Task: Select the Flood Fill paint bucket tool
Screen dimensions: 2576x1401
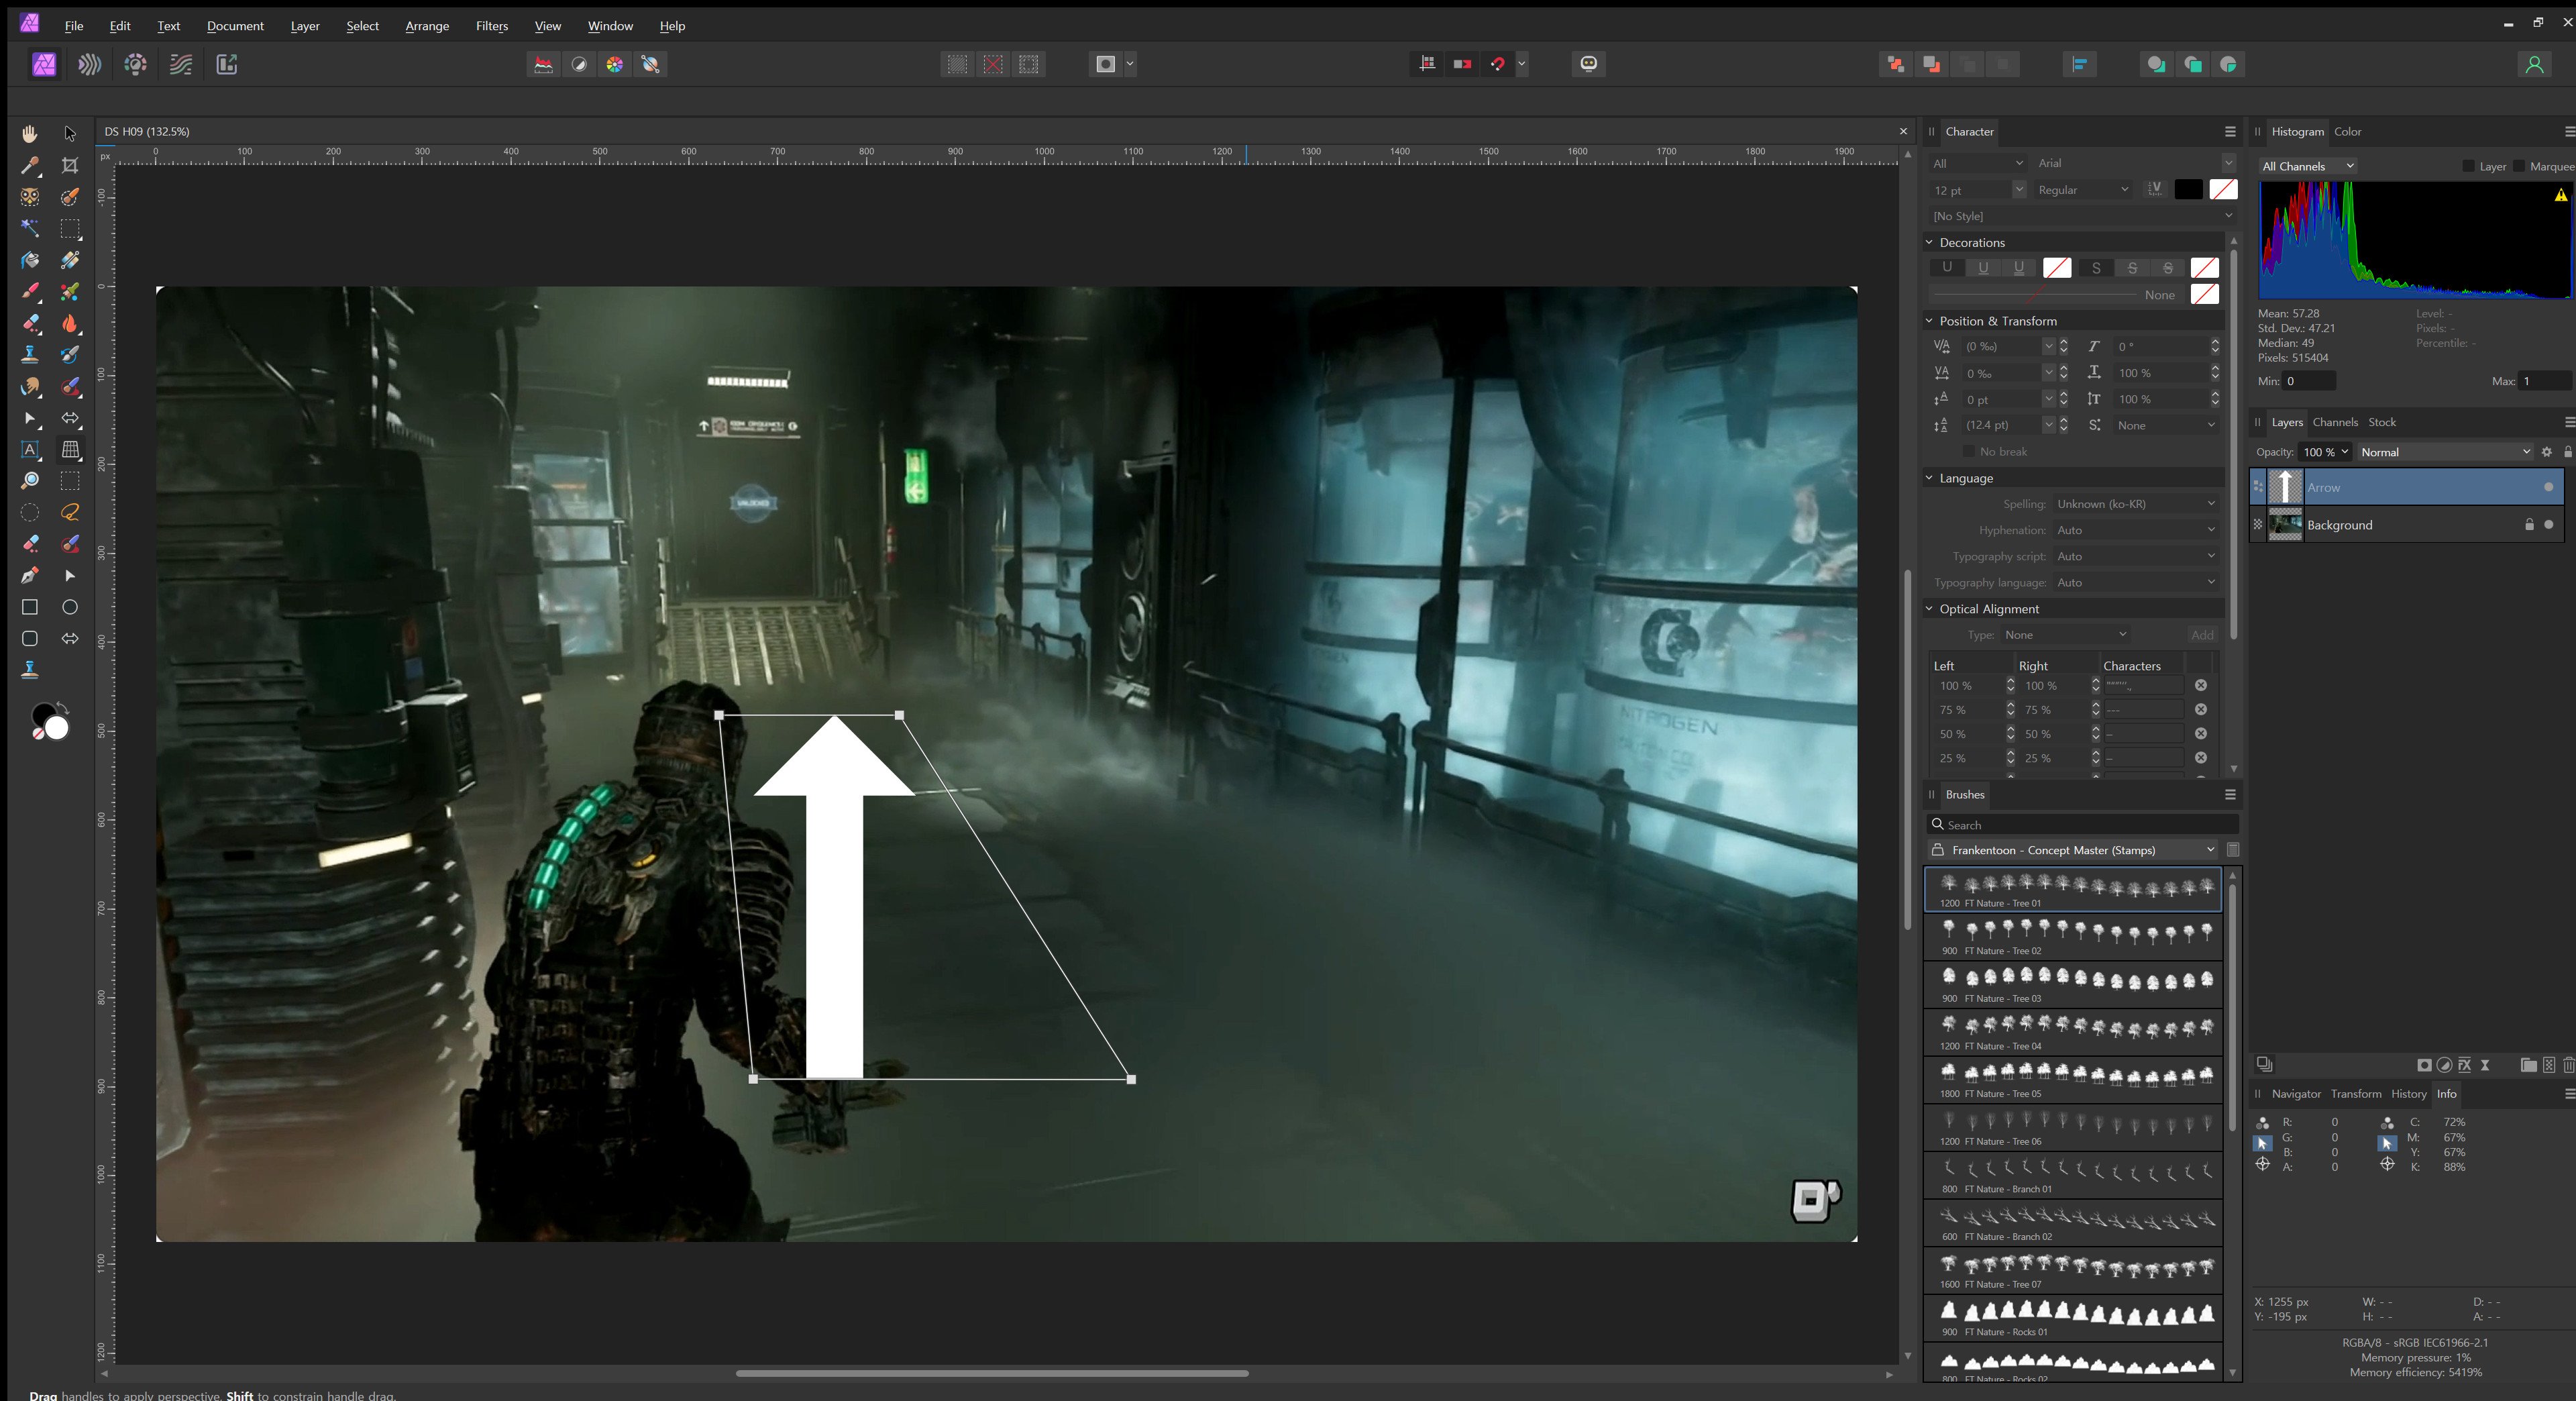Action: click(x=30, y=260)
